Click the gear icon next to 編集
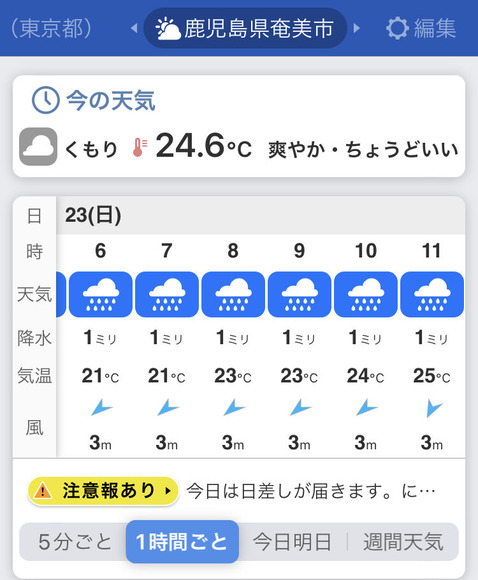Screen dimensions: 478x580 (x=397, y=28)
